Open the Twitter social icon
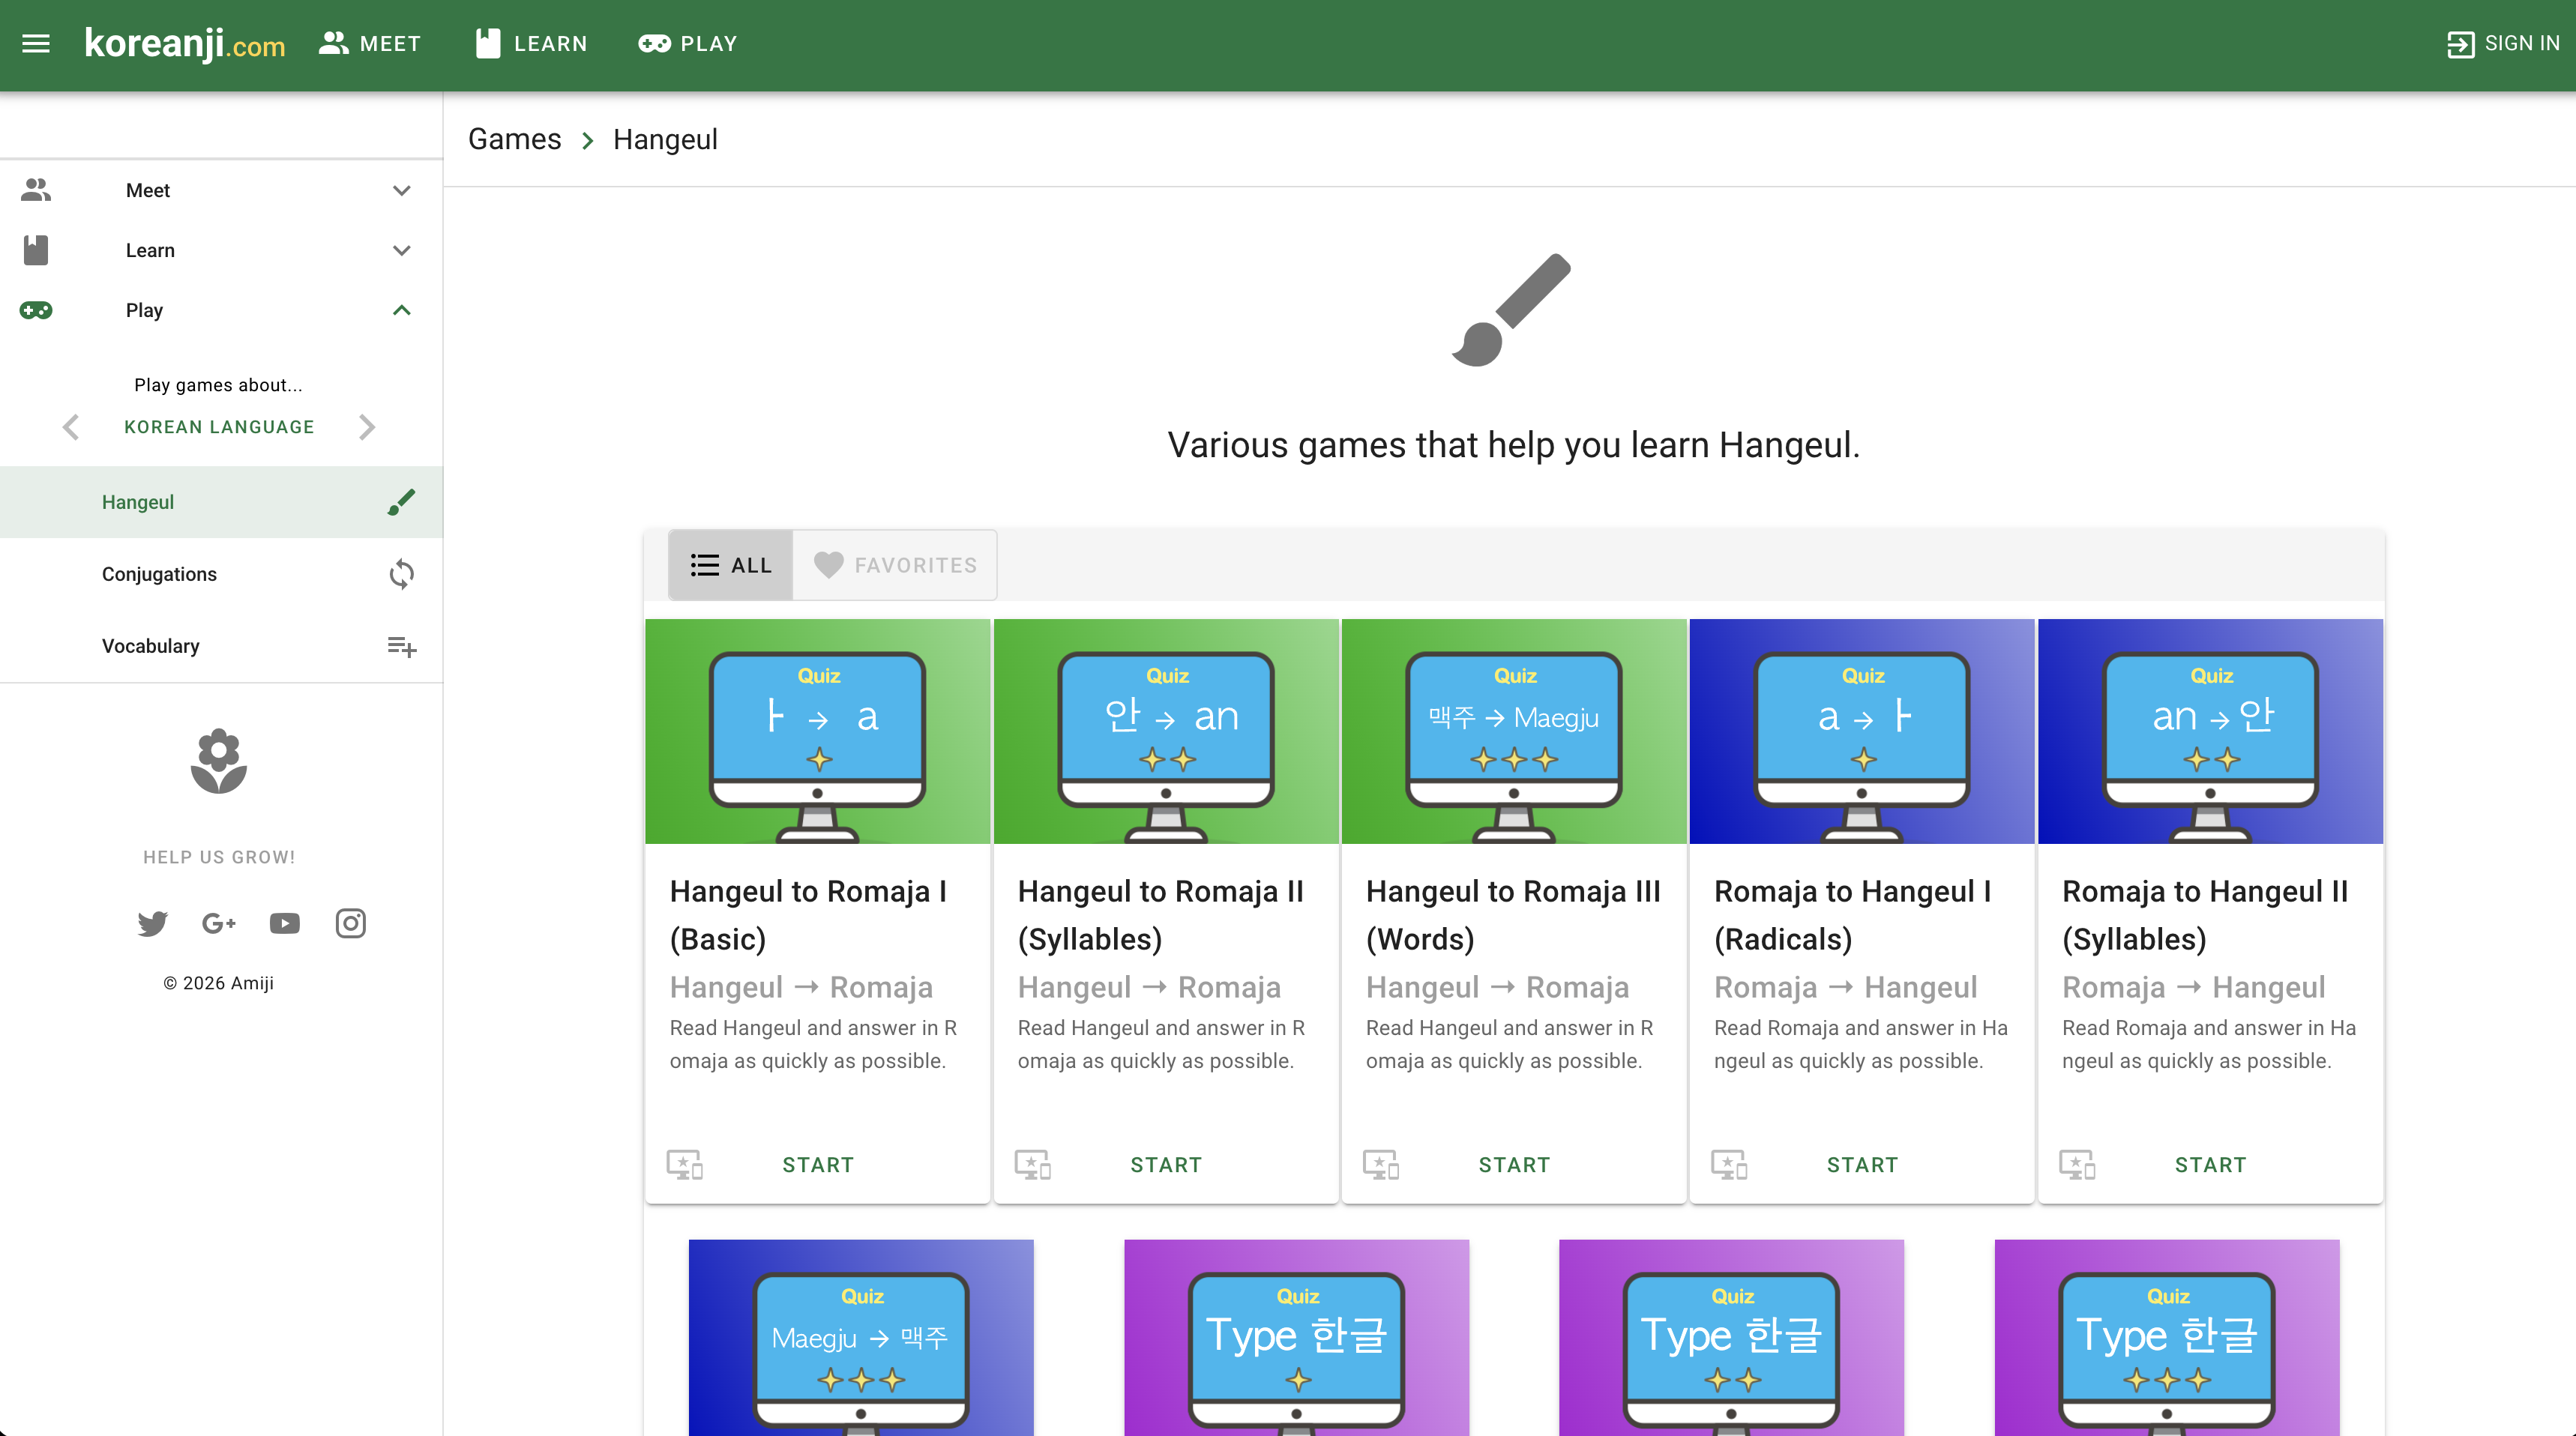This screenshot has width=2576, height=1436. pos(152,923)
